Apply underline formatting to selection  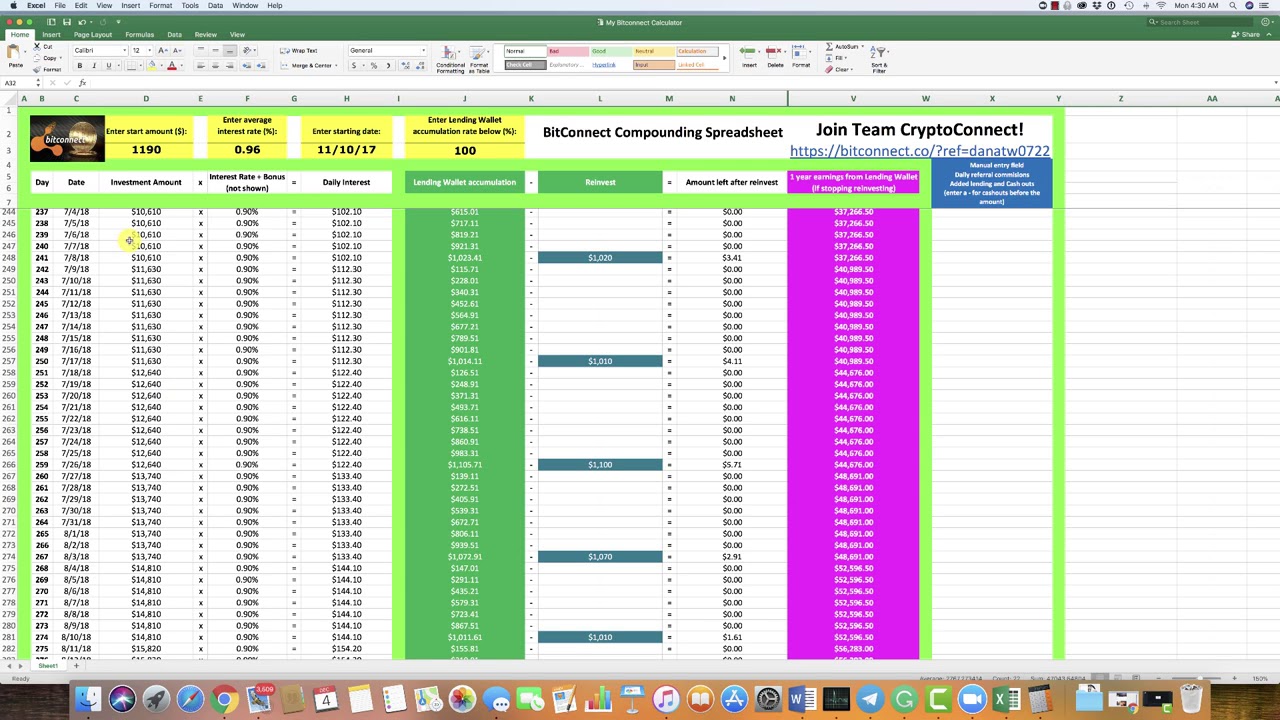coord(108,66)
